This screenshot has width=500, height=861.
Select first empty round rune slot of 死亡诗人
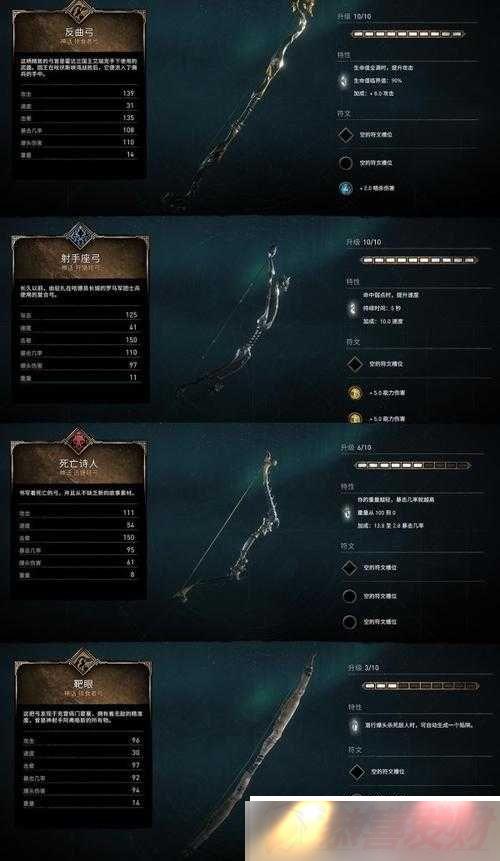[349, 596]
